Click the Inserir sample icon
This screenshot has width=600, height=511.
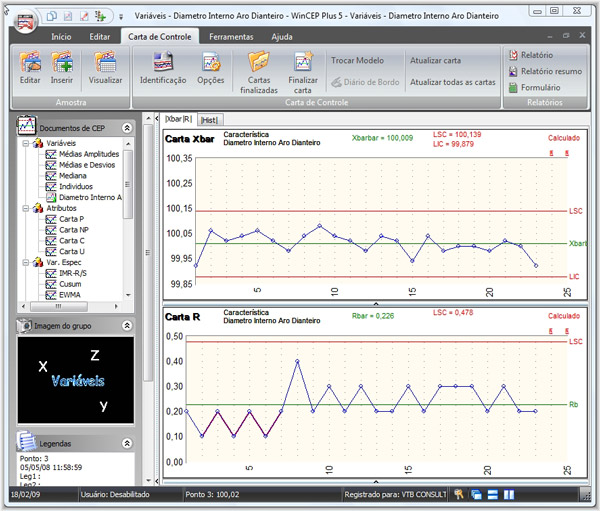(62, 62)
